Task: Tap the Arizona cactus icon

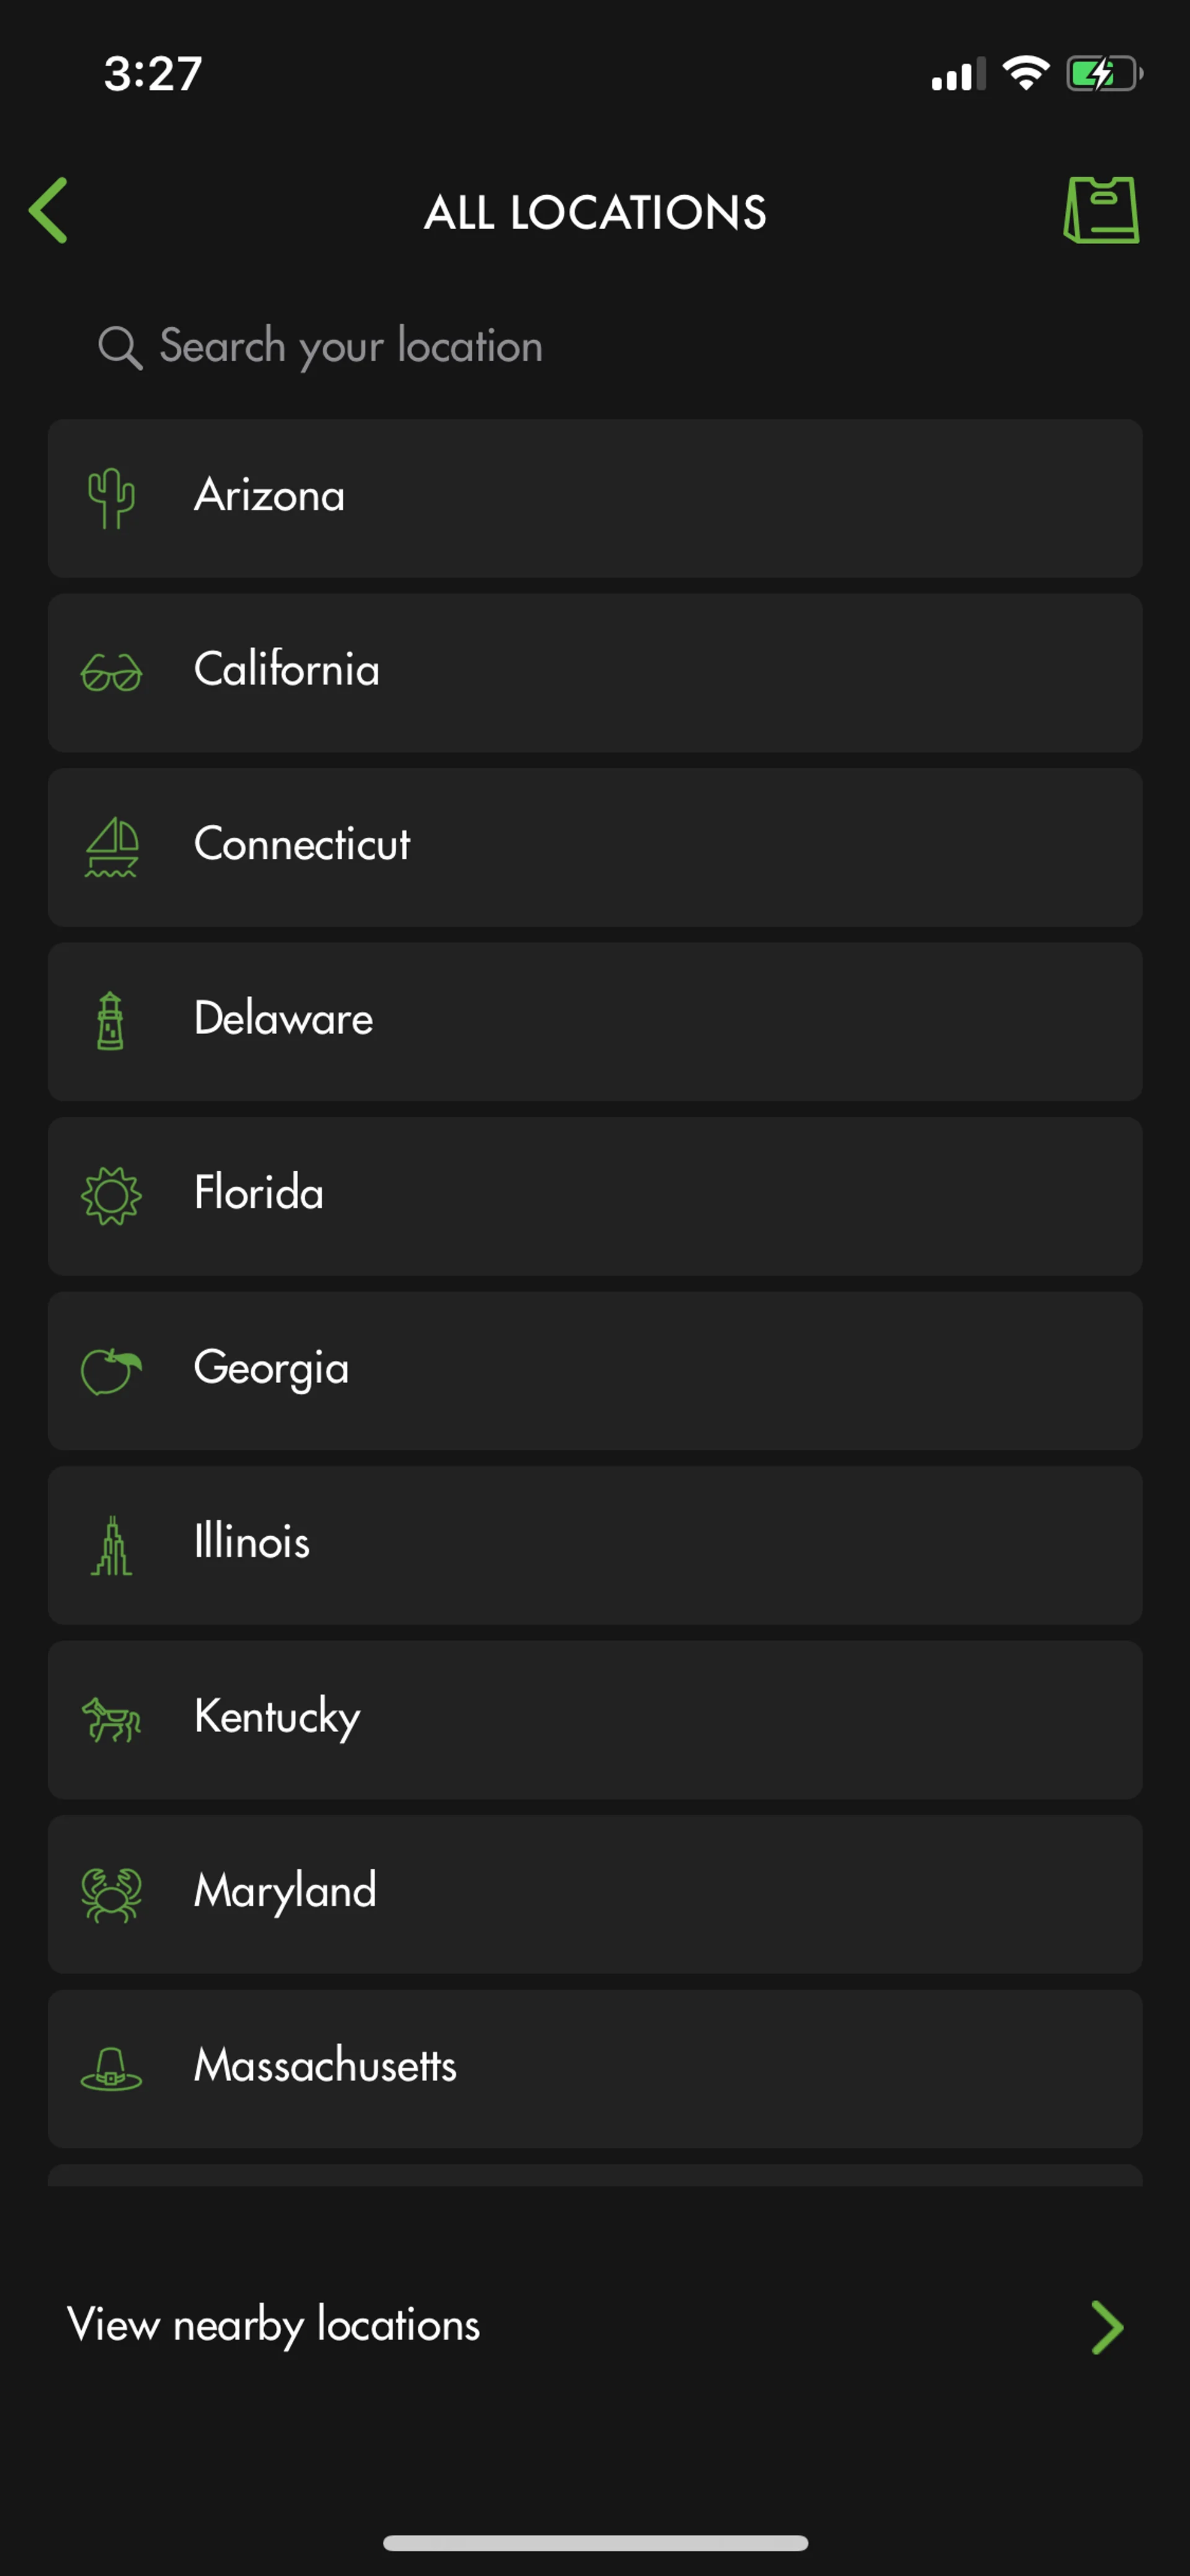Action: coord(111,497)
